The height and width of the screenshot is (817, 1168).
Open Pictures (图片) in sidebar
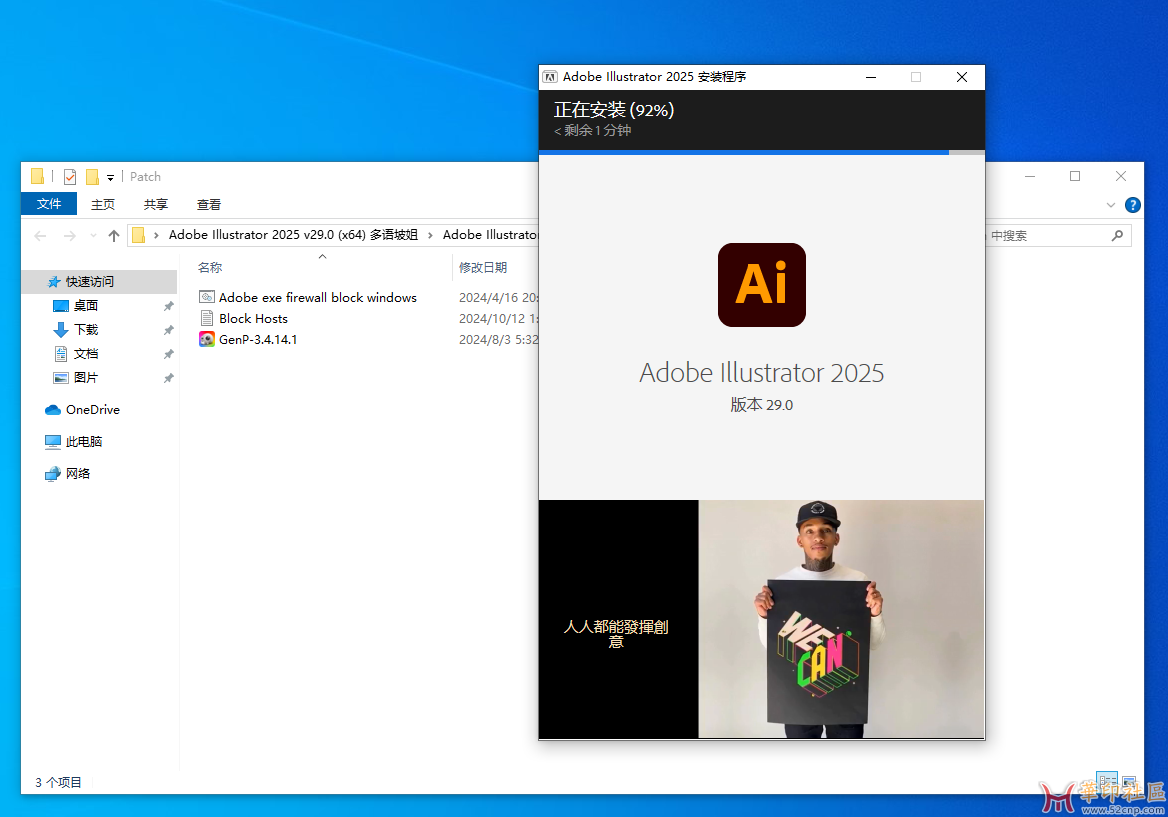point(86,377)
